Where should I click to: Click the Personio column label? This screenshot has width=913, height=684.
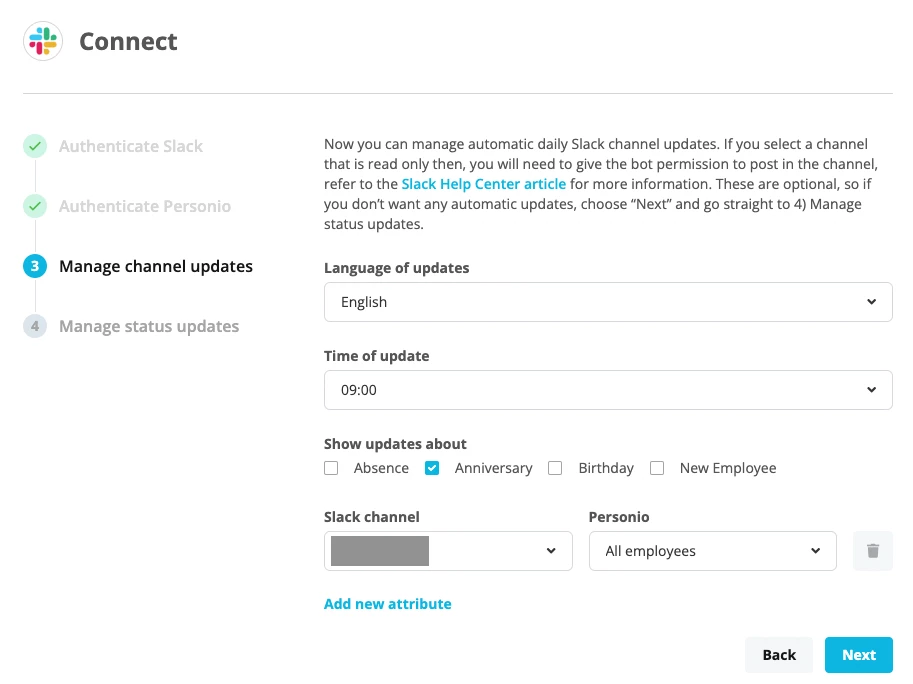click(619, 517)
